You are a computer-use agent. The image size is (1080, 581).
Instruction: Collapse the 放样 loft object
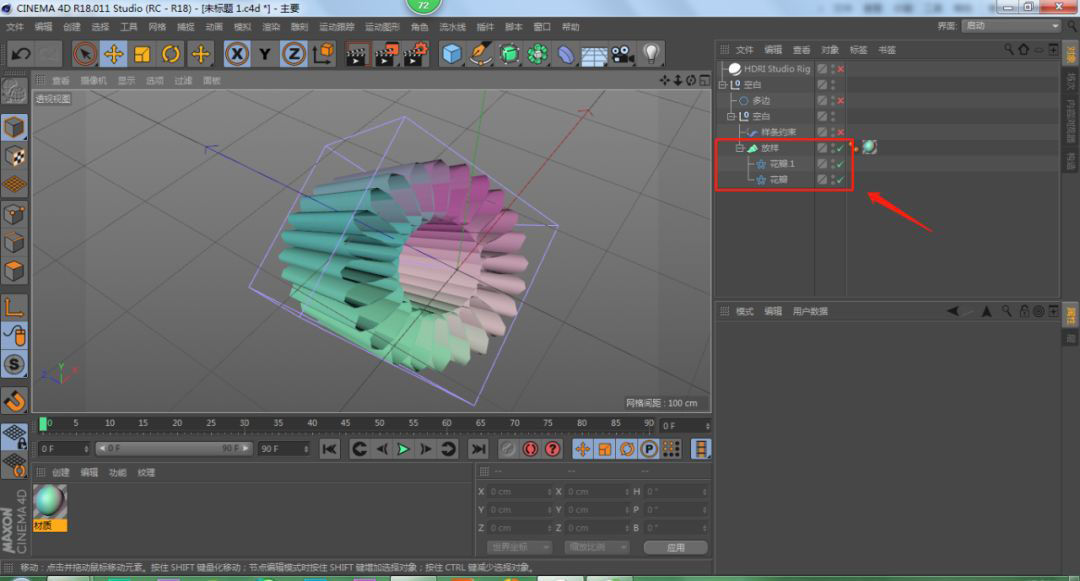point(740,148)
